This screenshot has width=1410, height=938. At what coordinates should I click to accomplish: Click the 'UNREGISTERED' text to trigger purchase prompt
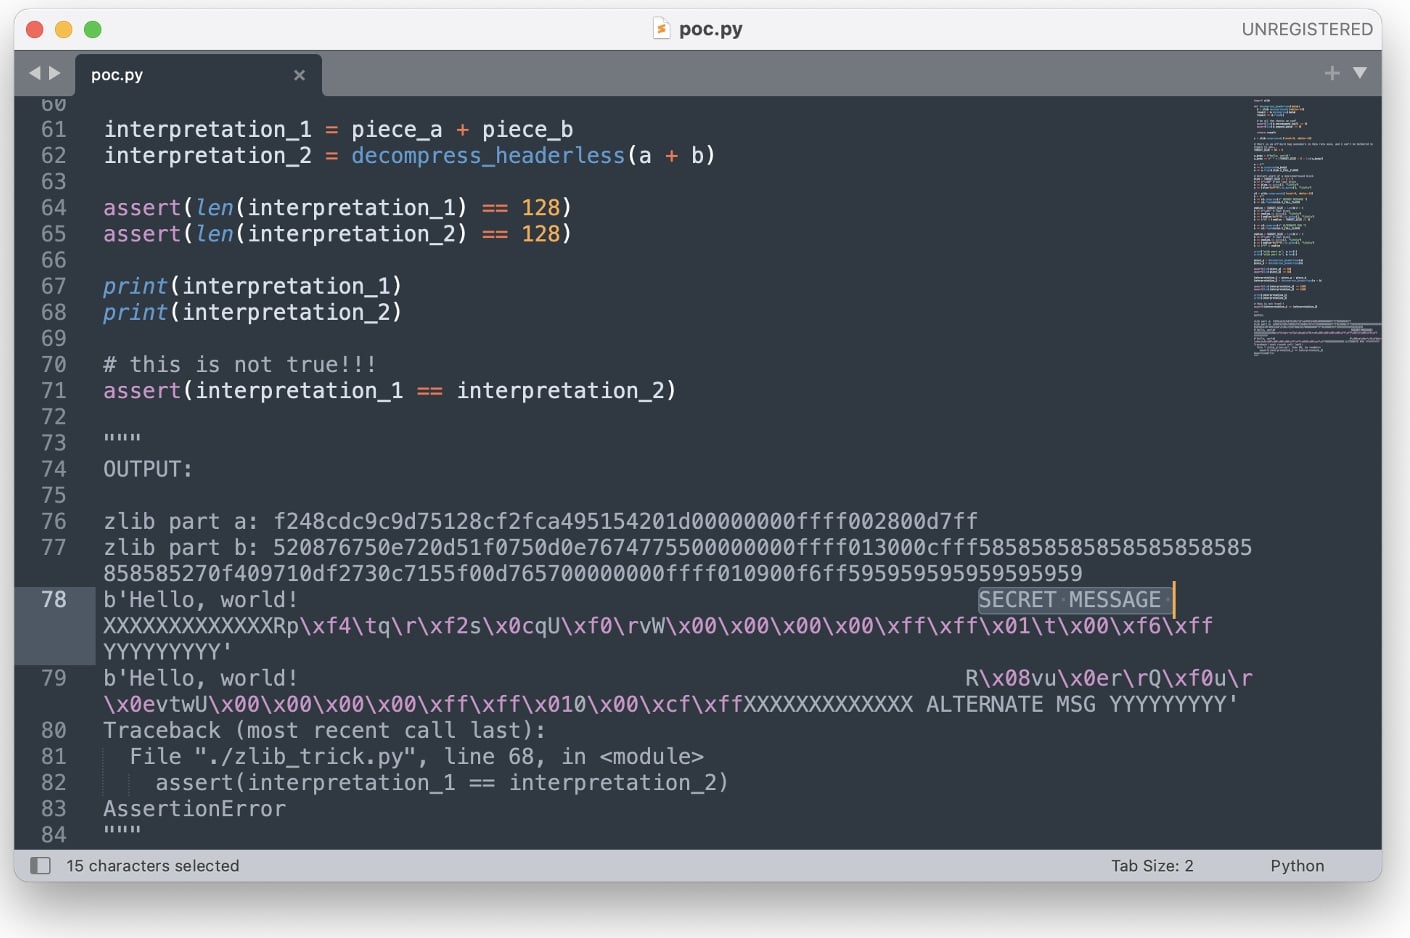coord(1307,29)
